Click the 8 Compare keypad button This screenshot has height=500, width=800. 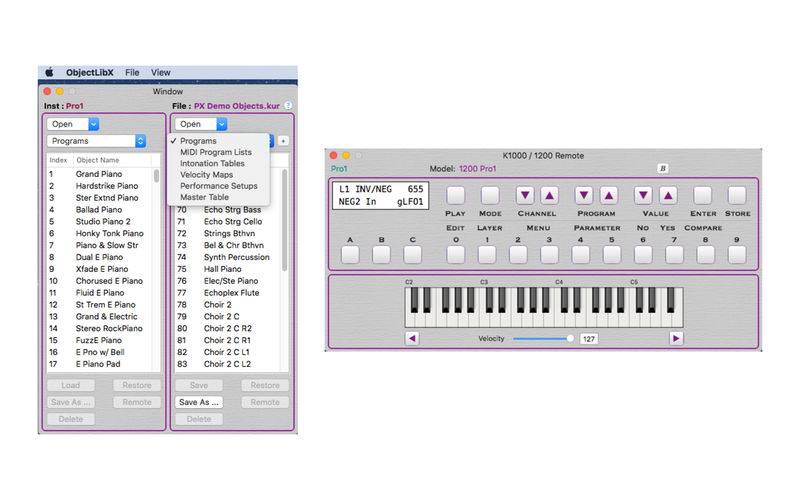pyautogui.click(x=706, y=255)
